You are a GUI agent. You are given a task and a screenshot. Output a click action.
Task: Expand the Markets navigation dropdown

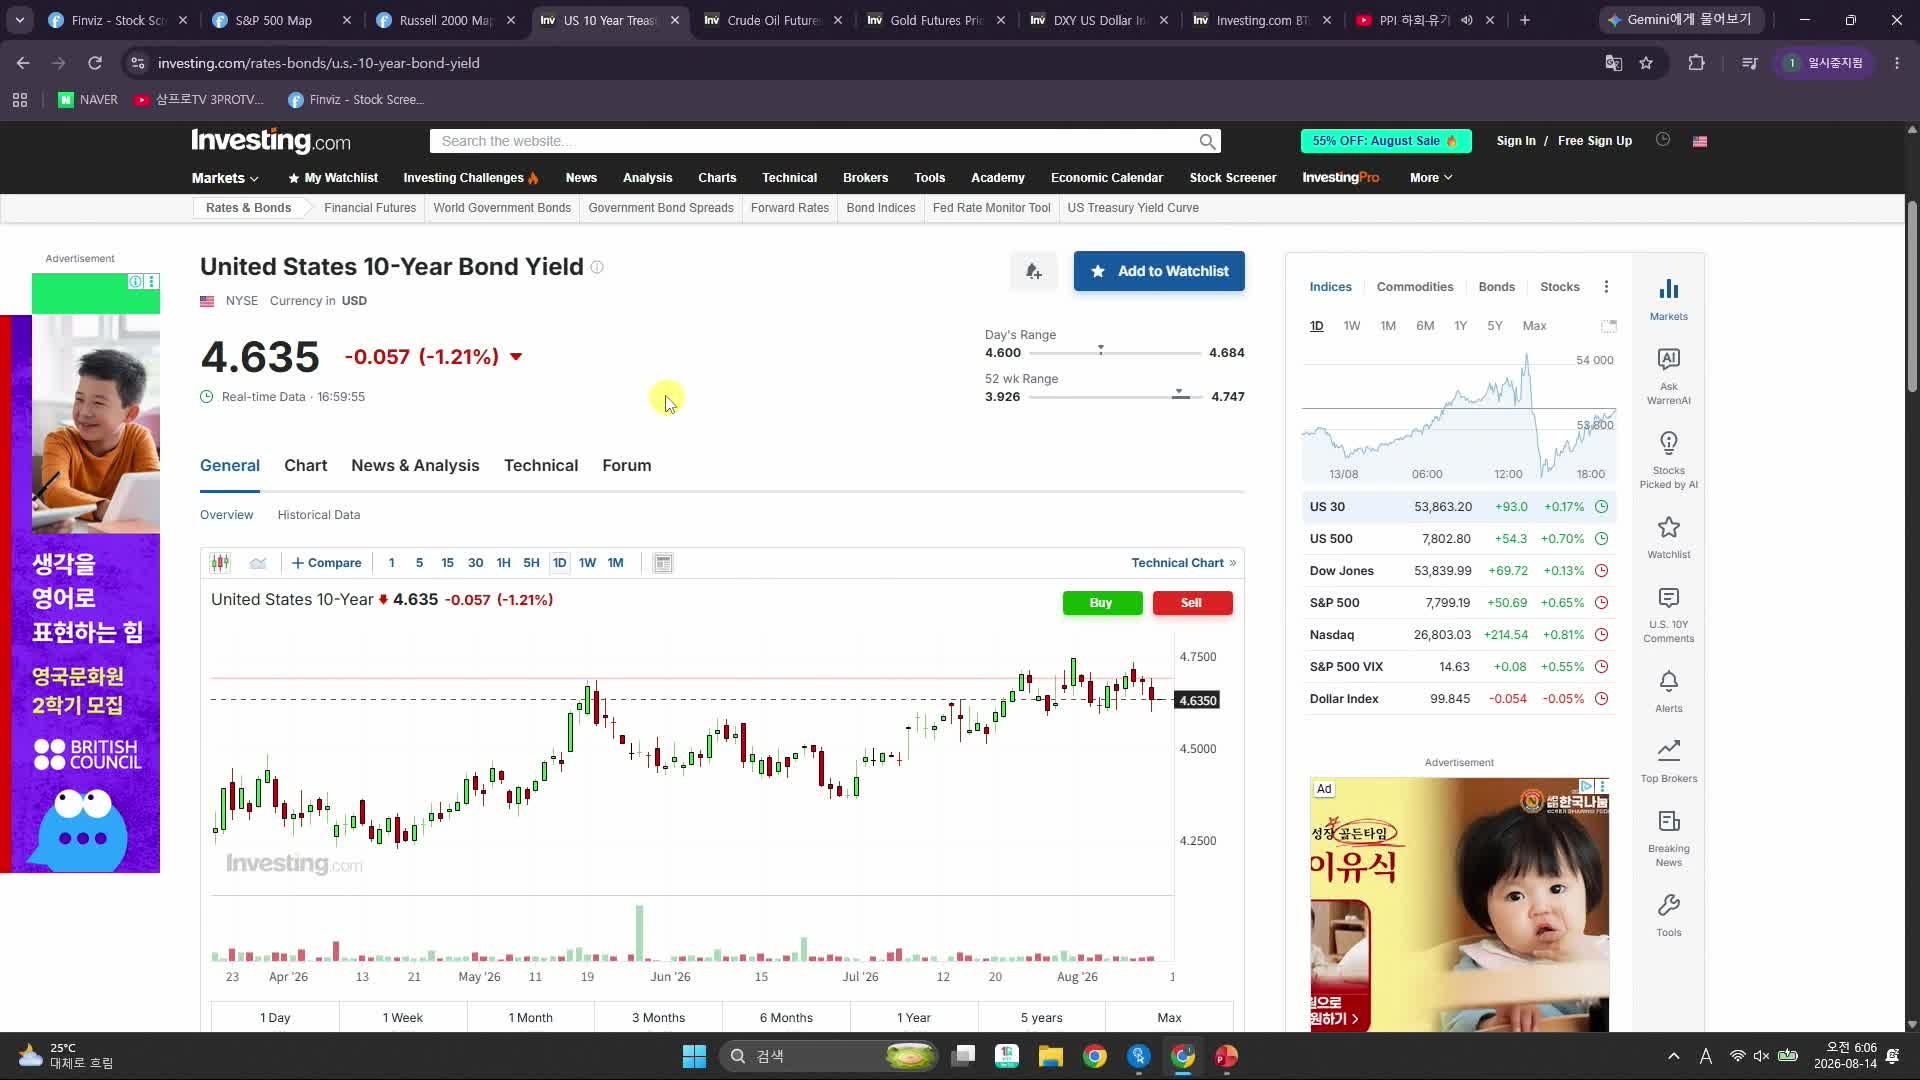click(225, 178)
